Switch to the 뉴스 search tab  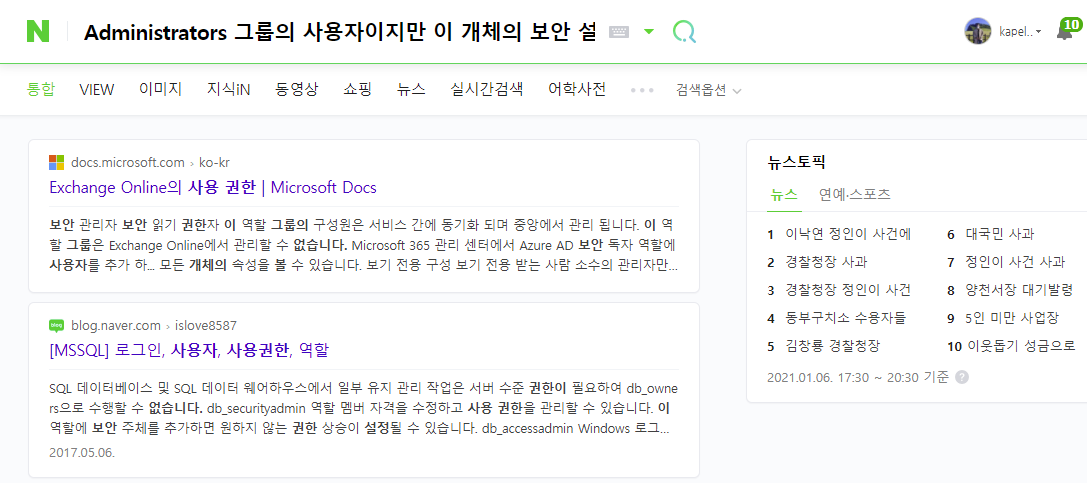pyautogui.click(x=411, y=89)
